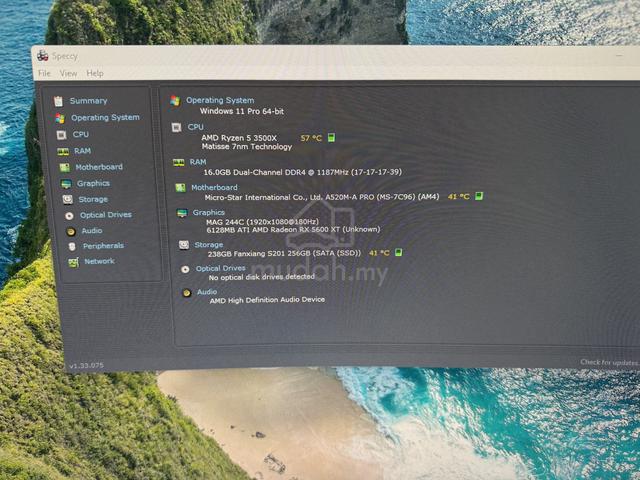
Task: Select Peripherals in the sidebar
Action: point(103,246)
